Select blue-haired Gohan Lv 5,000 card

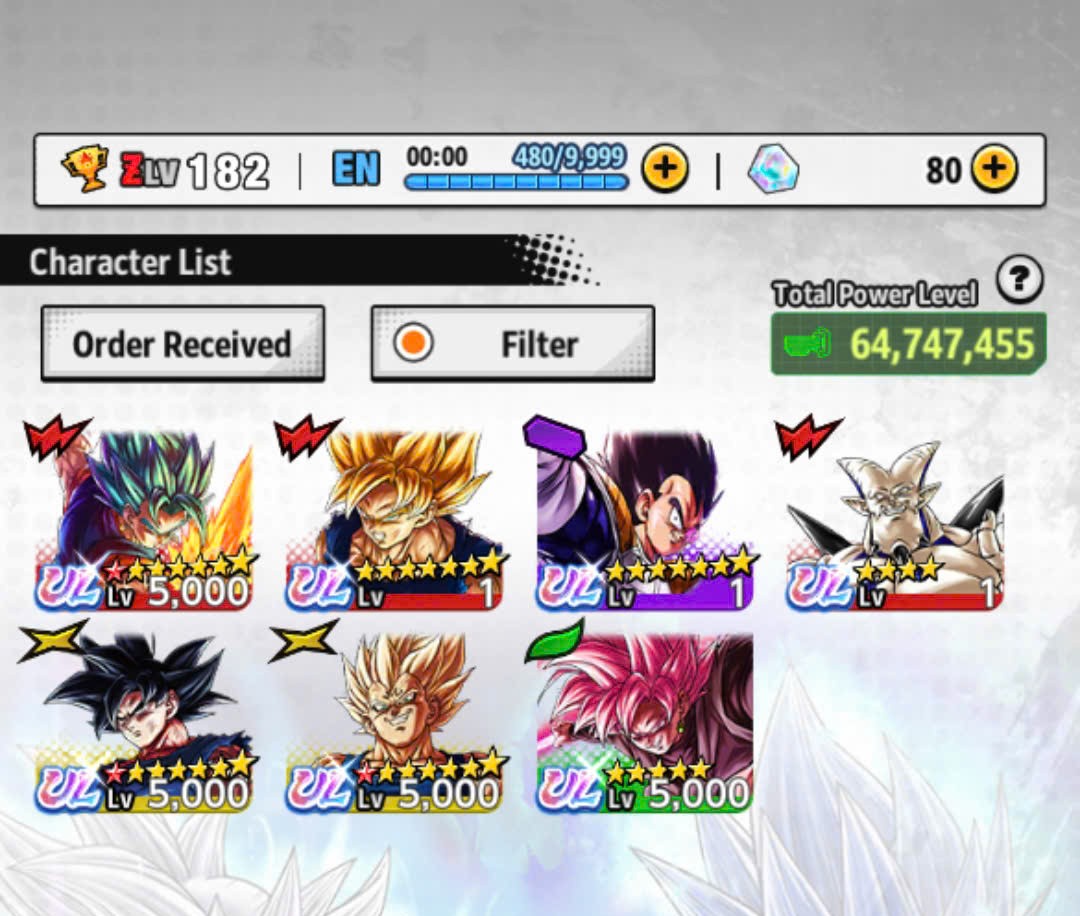pyautogui.click(x=142, y=515)
